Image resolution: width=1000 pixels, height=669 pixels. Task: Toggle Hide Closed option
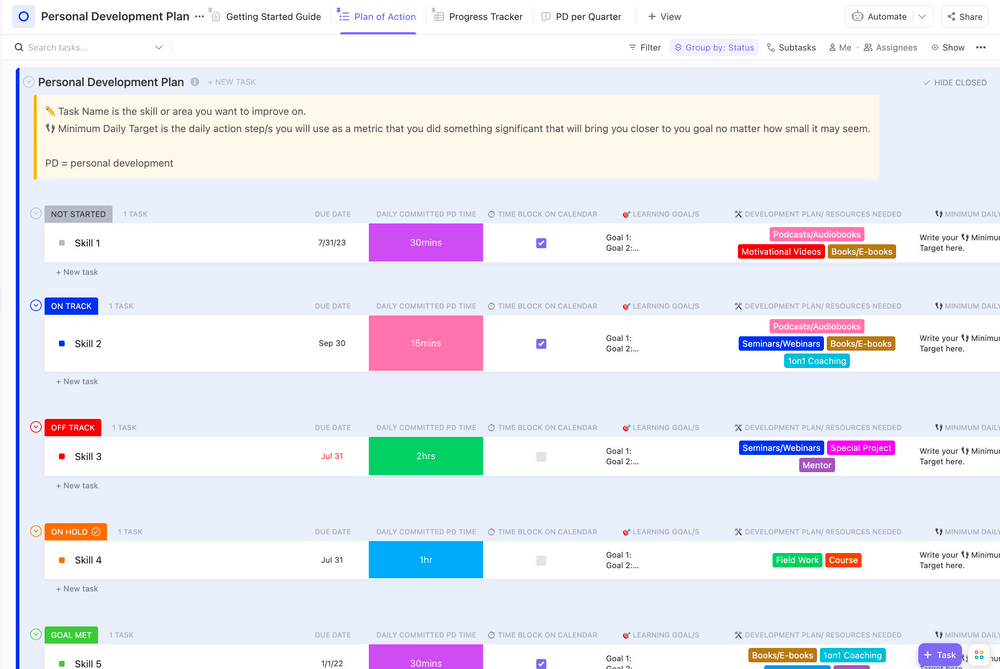(955, 82)
